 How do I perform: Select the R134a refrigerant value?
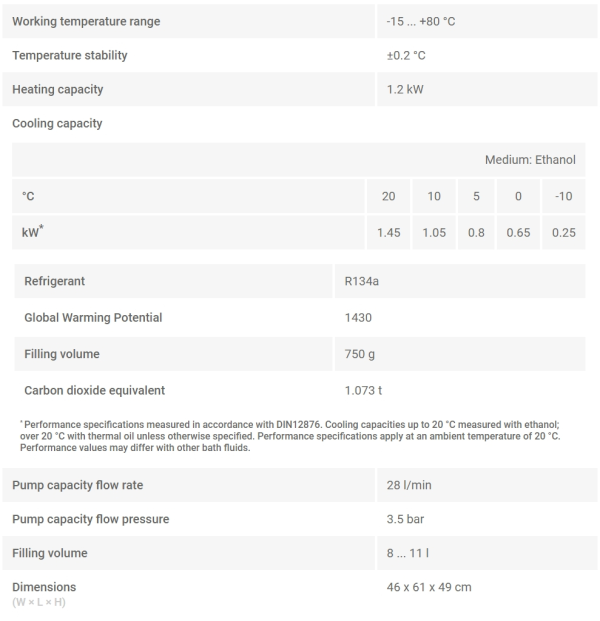[x=362, y=282]
